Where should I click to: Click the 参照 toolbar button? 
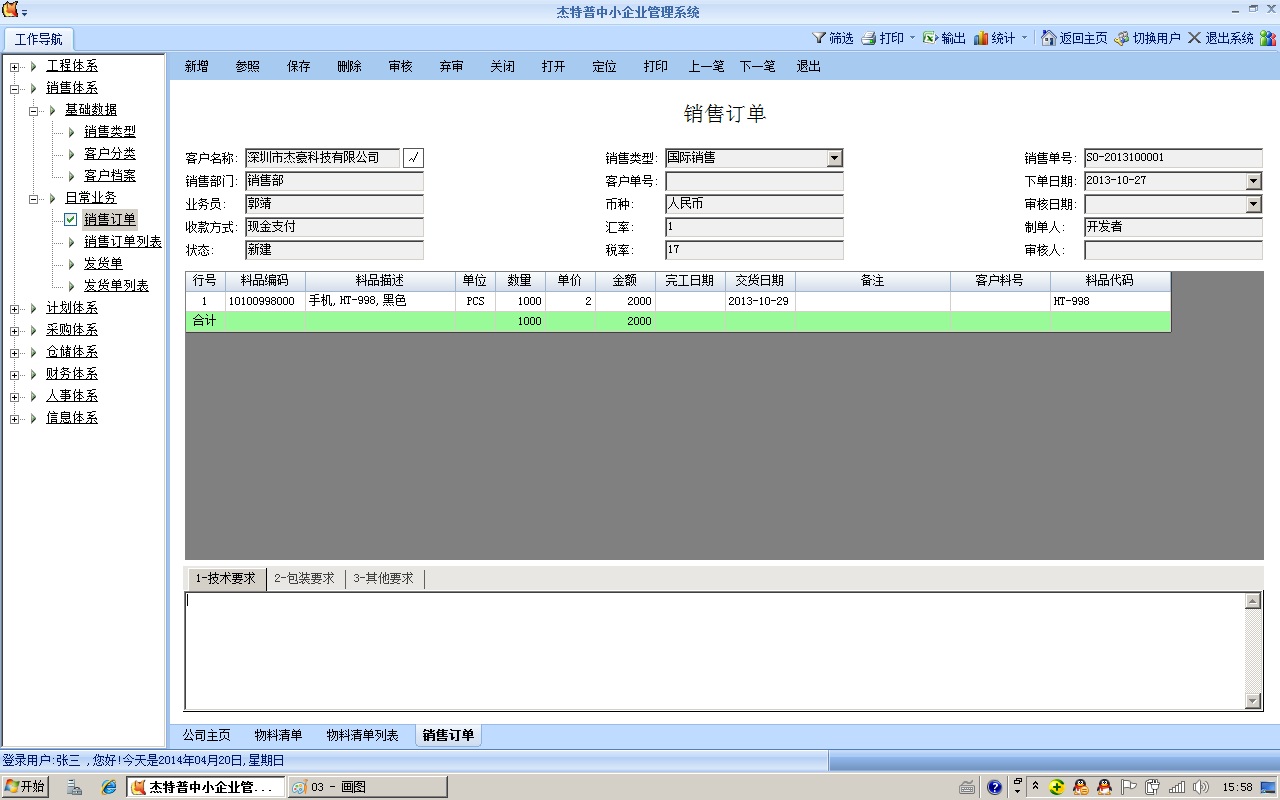click(x=248, y=66)
